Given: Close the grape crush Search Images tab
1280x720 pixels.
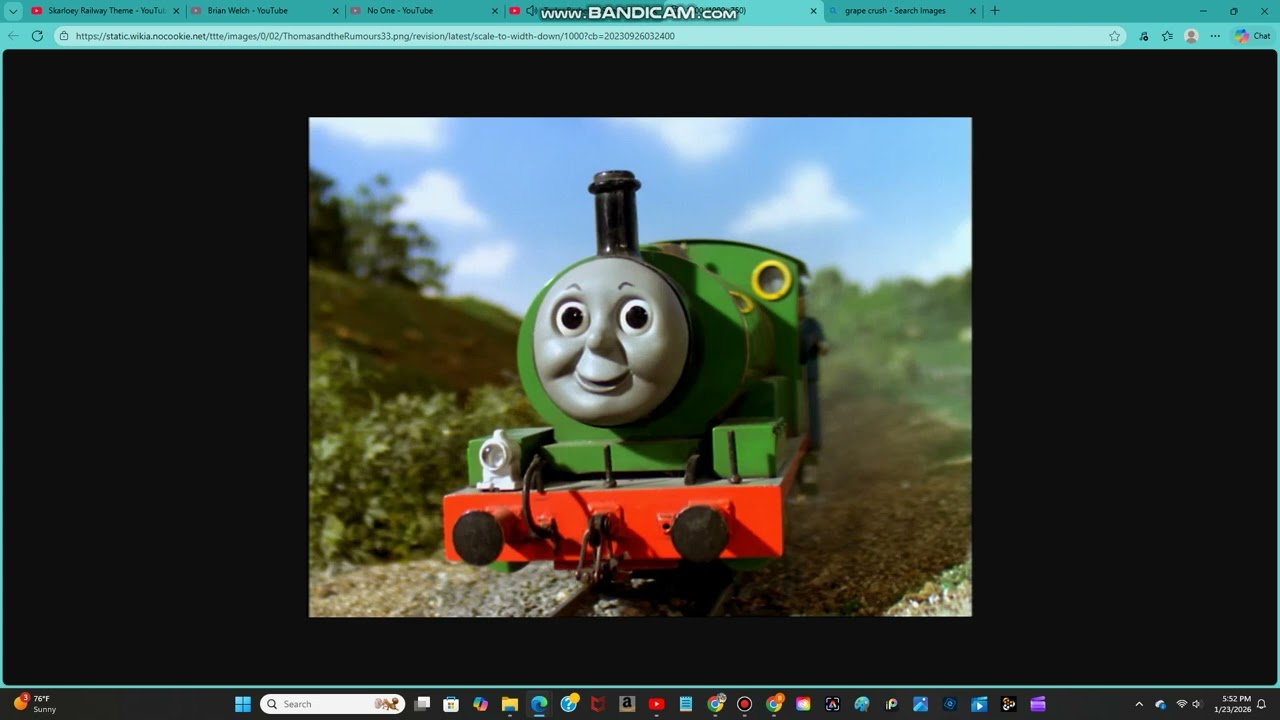Looking at the screenshot, I should (973, 11).
